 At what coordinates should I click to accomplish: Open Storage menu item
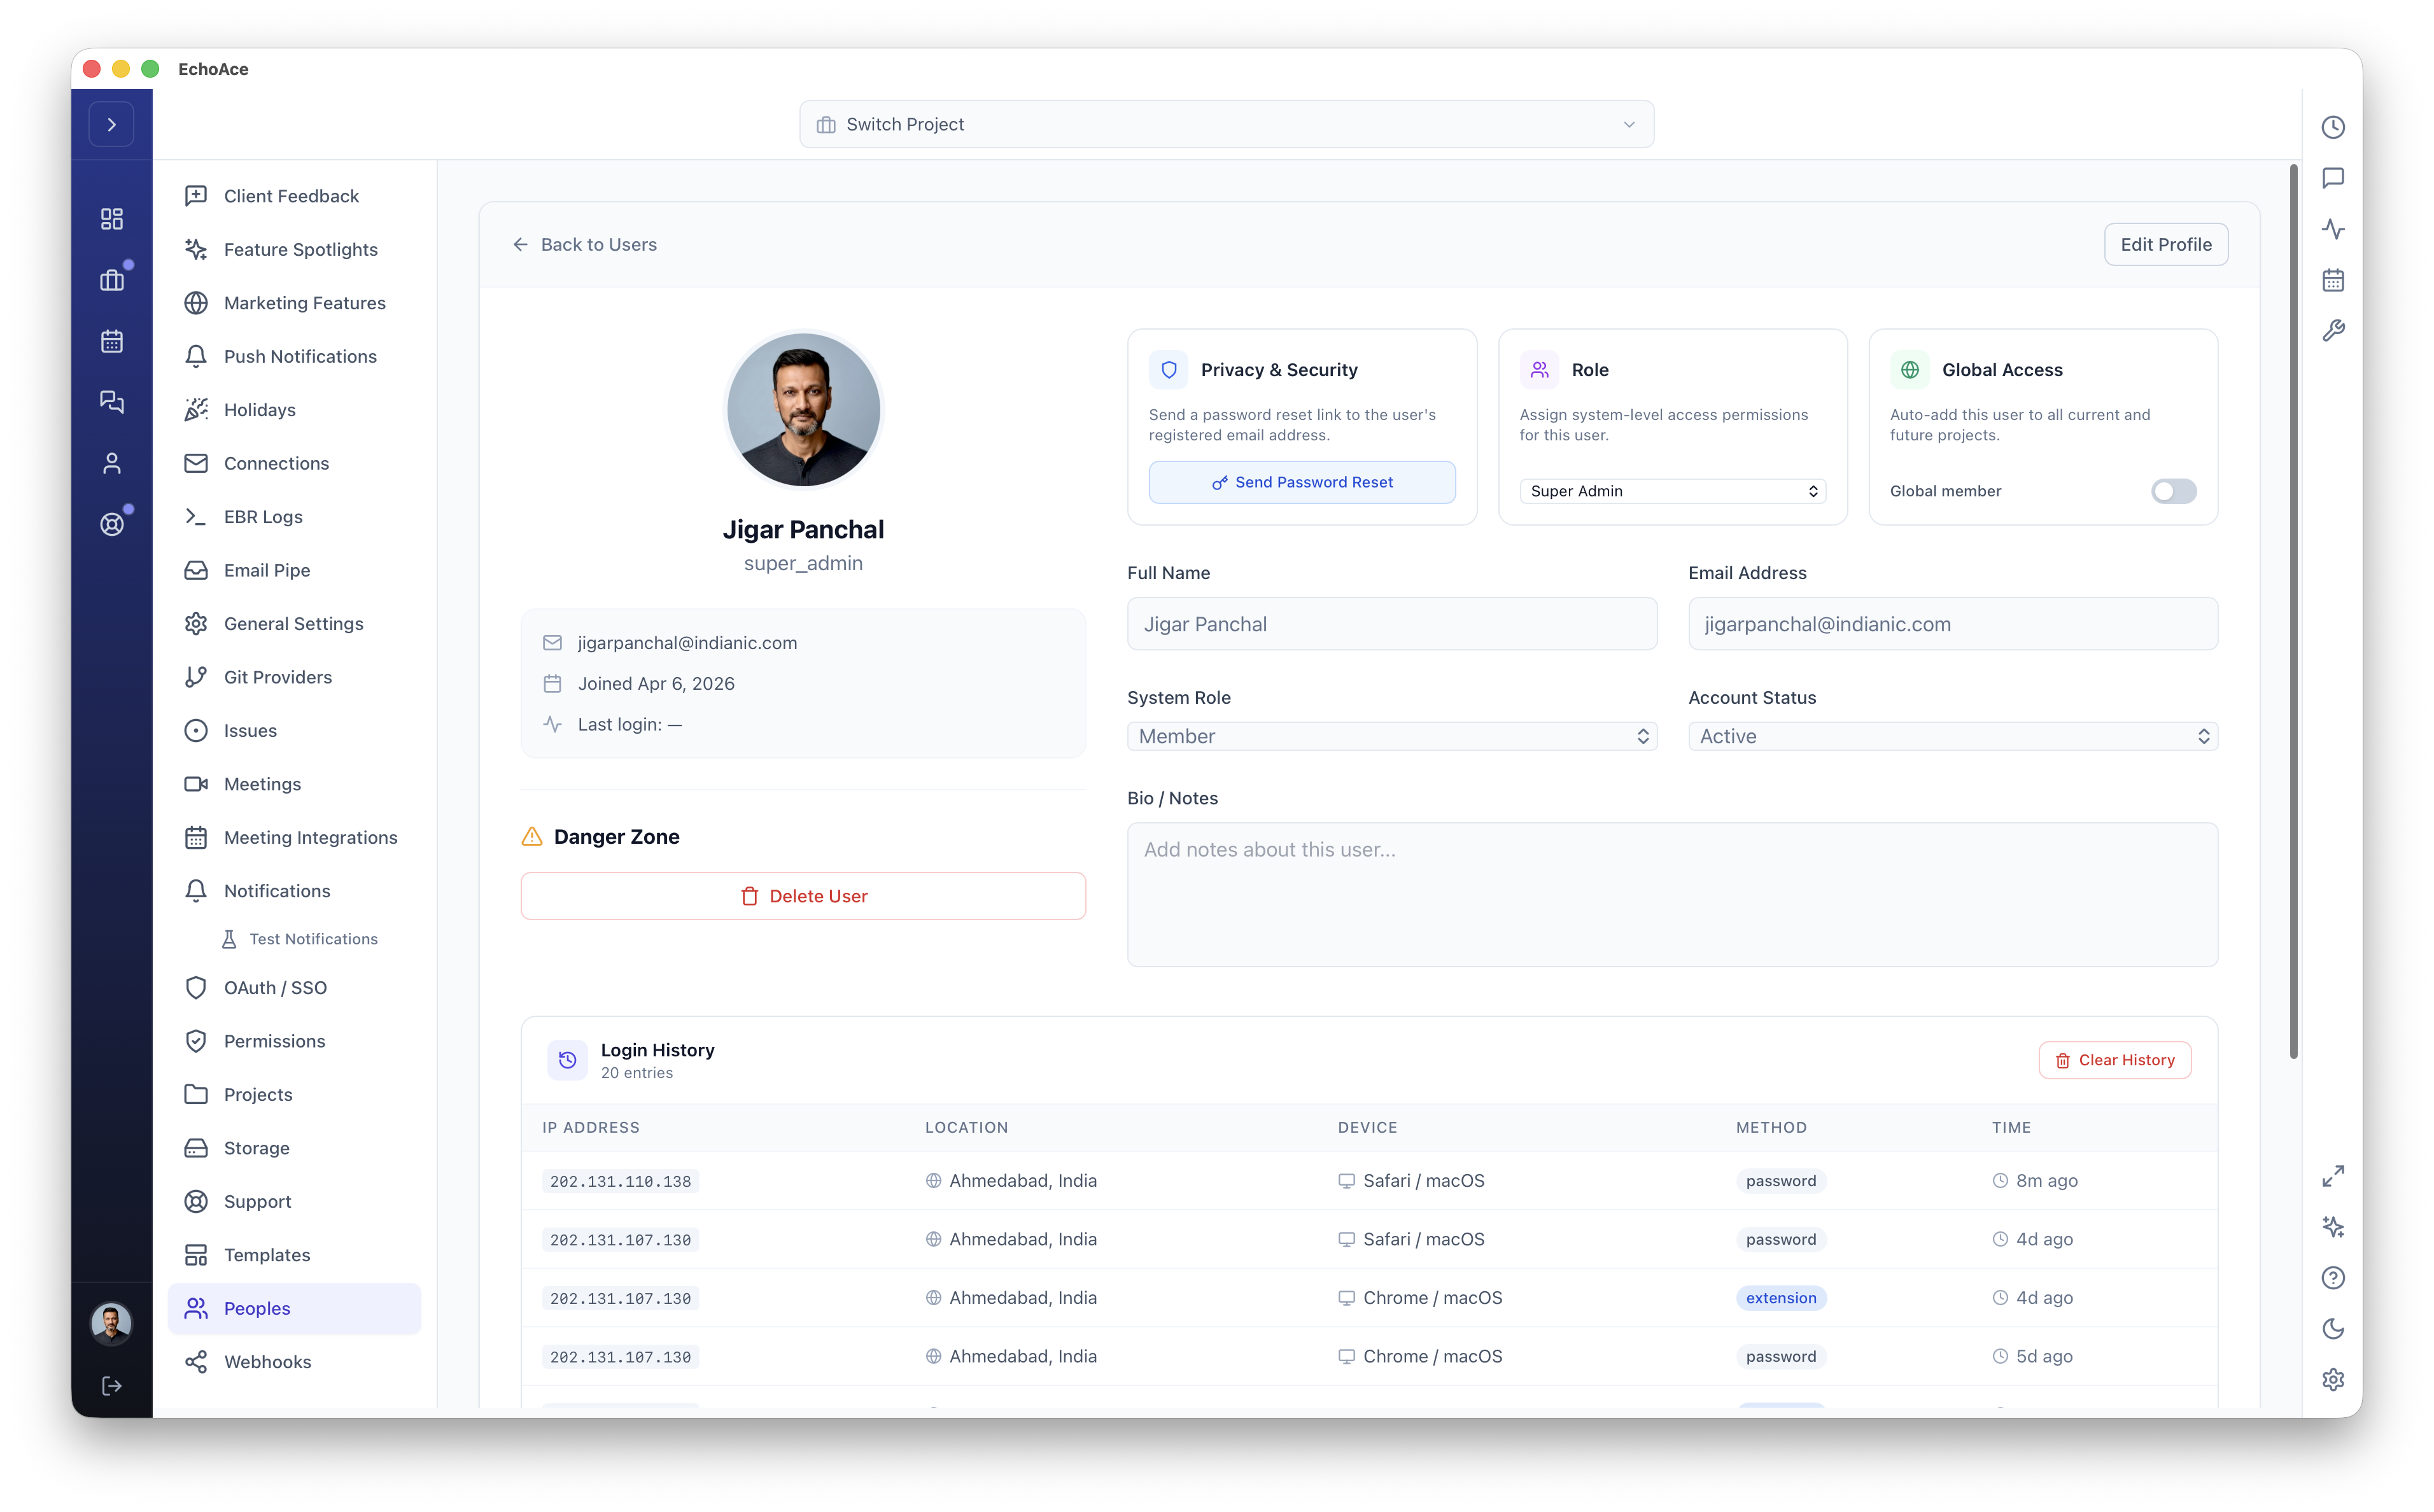pos(294,1148)
